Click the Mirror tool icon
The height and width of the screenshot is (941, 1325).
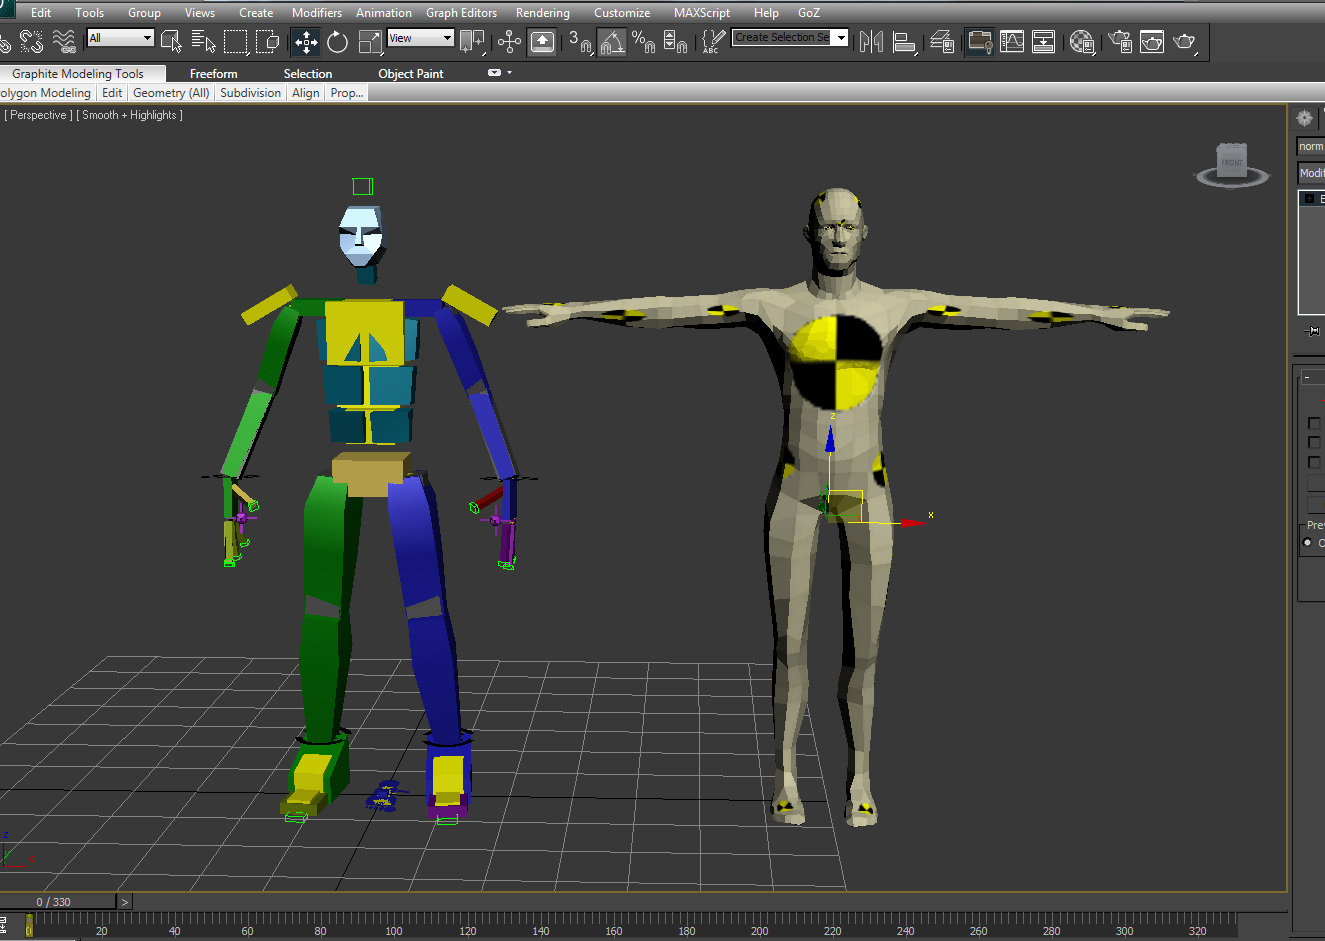pos(871,42)
